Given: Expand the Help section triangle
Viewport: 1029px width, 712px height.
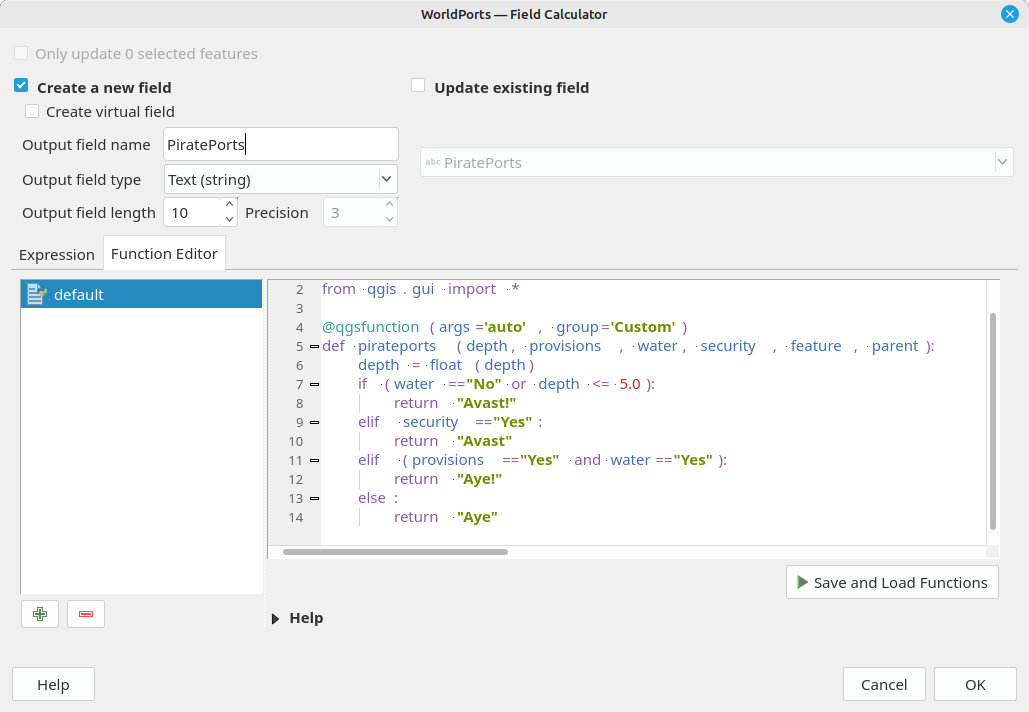Looking at the screenshot, I should [275, 618].
